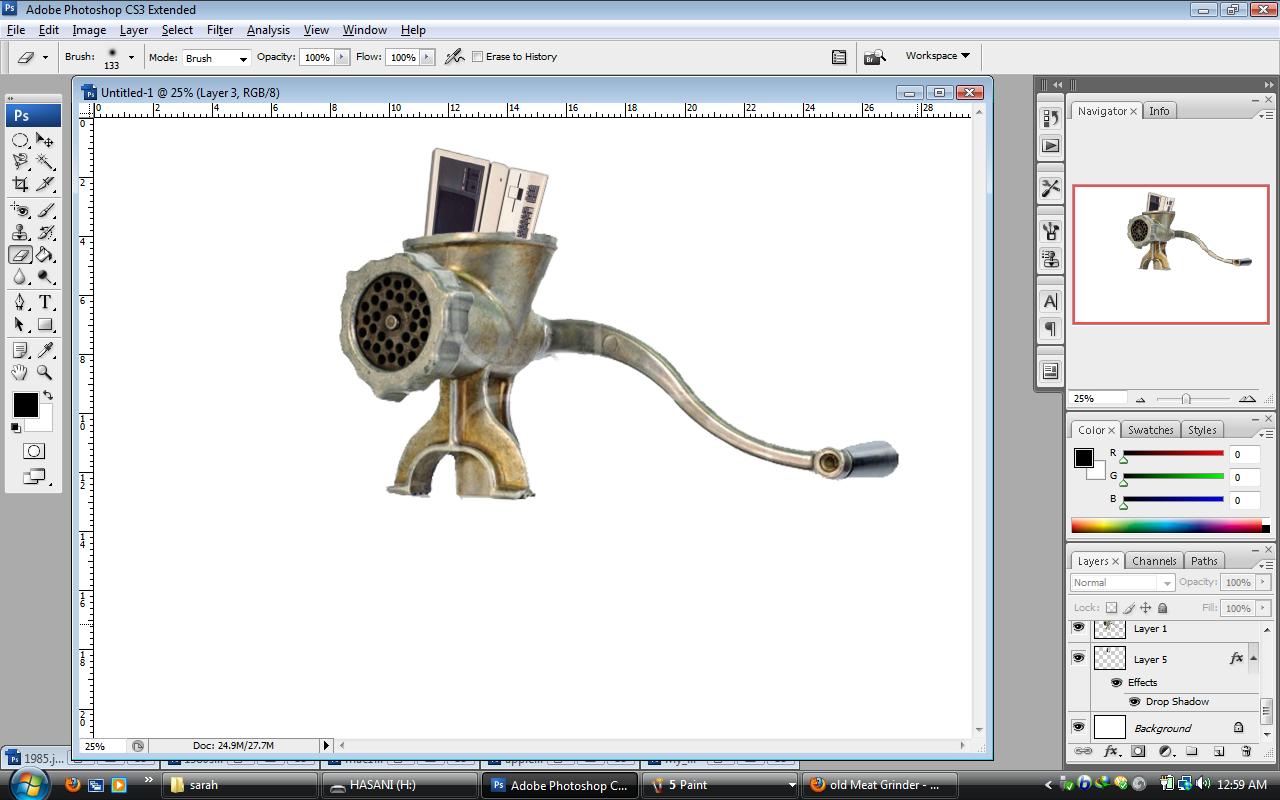Toggle Effects visibility on Layer 5

(1116, 682)
